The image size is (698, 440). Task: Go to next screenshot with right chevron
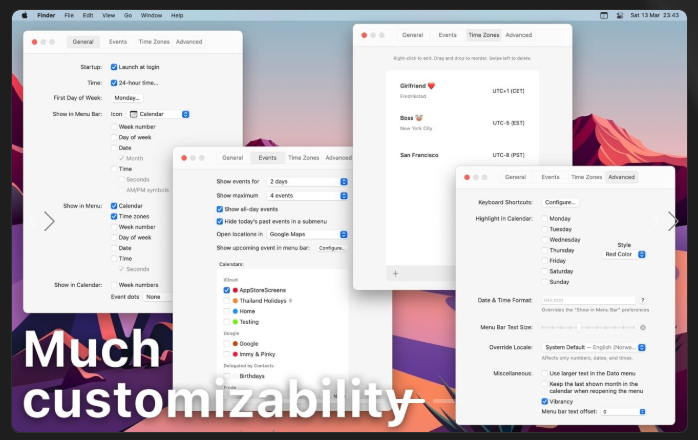[672, 221]
